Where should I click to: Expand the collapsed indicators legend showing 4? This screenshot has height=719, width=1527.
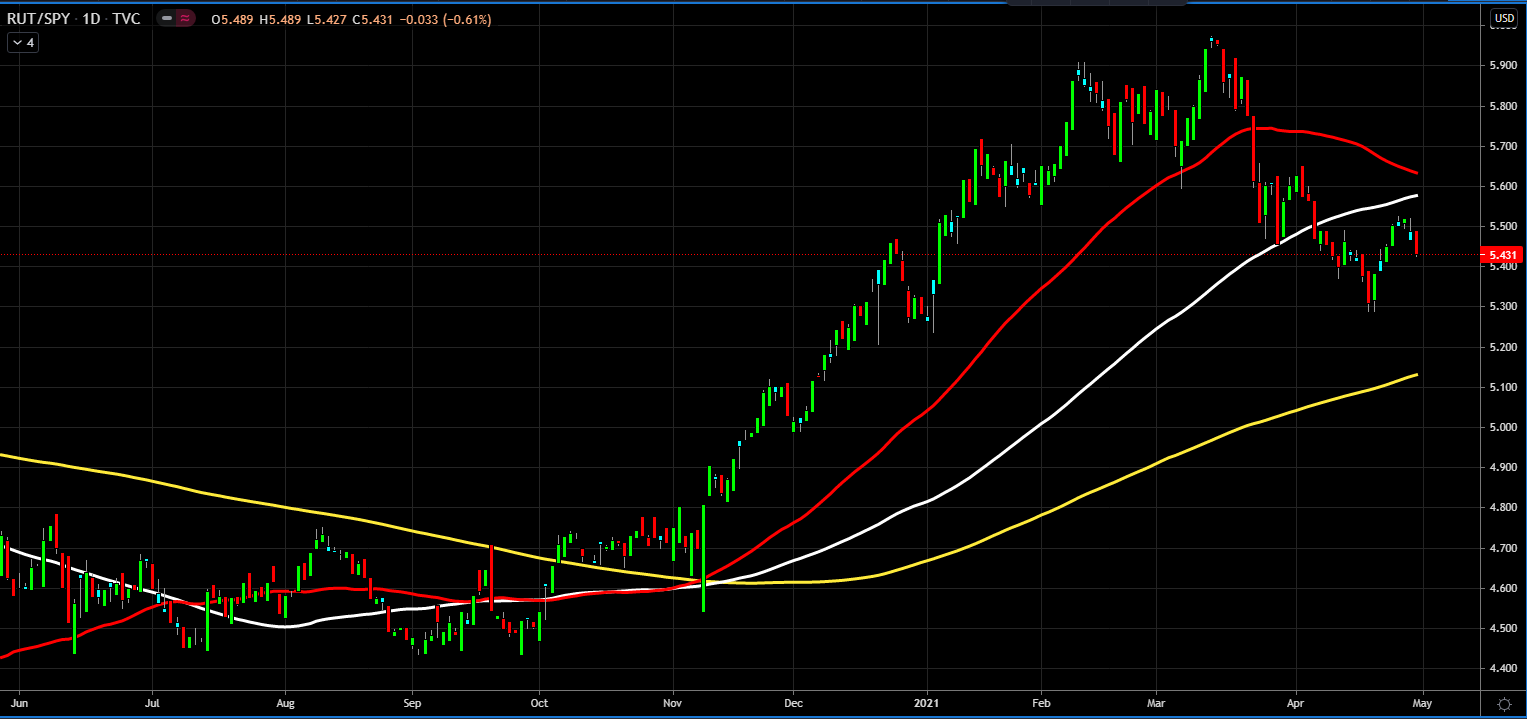(23, 43)
